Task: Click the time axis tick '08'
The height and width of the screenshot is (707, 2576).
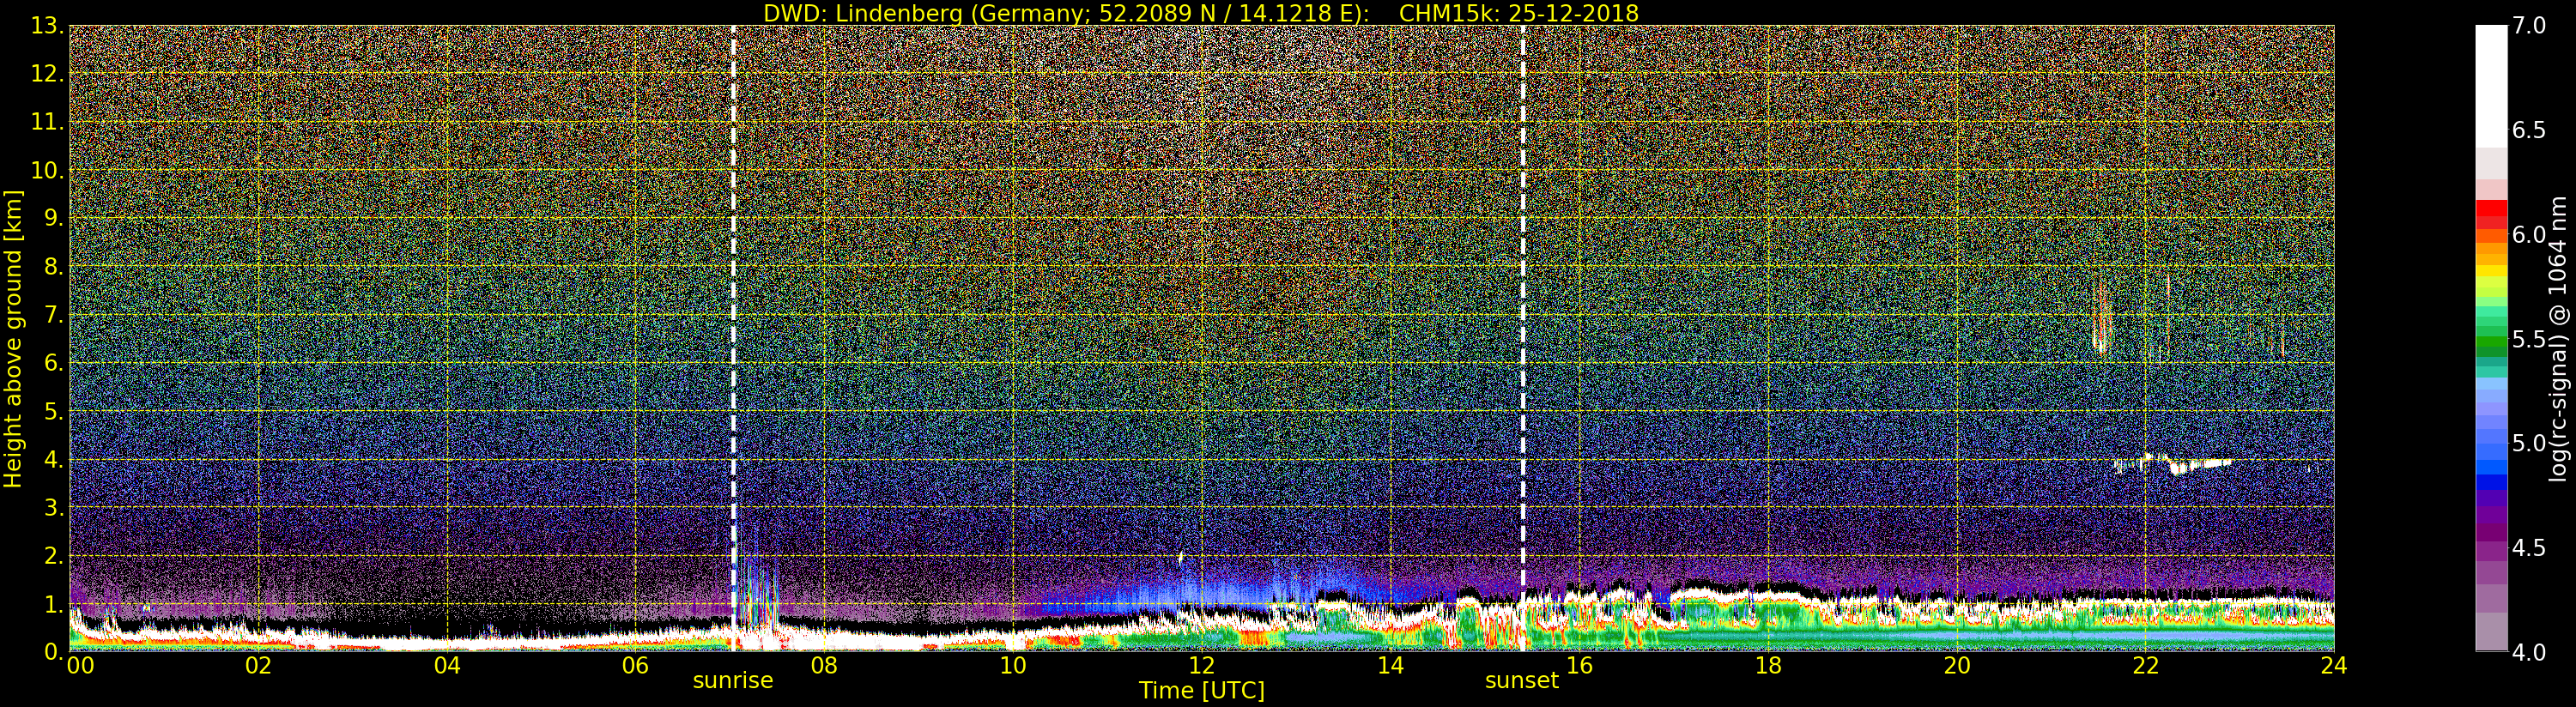Action: [824, 665]
